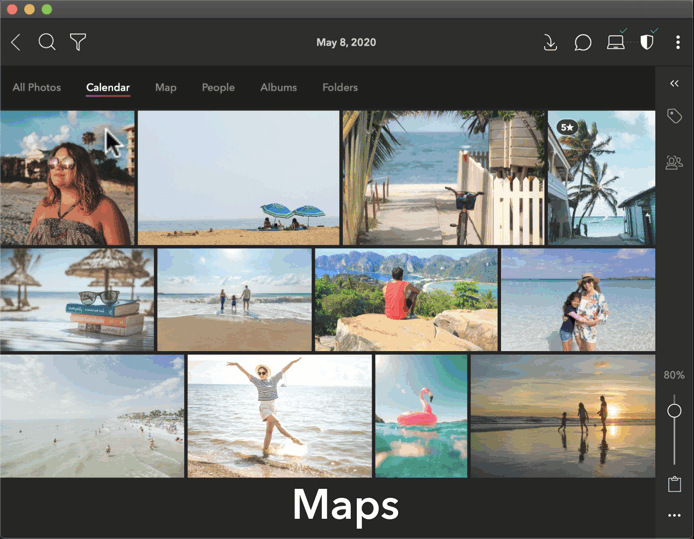Close the window with red button
694x539 pixels.
tap(12, 9)
